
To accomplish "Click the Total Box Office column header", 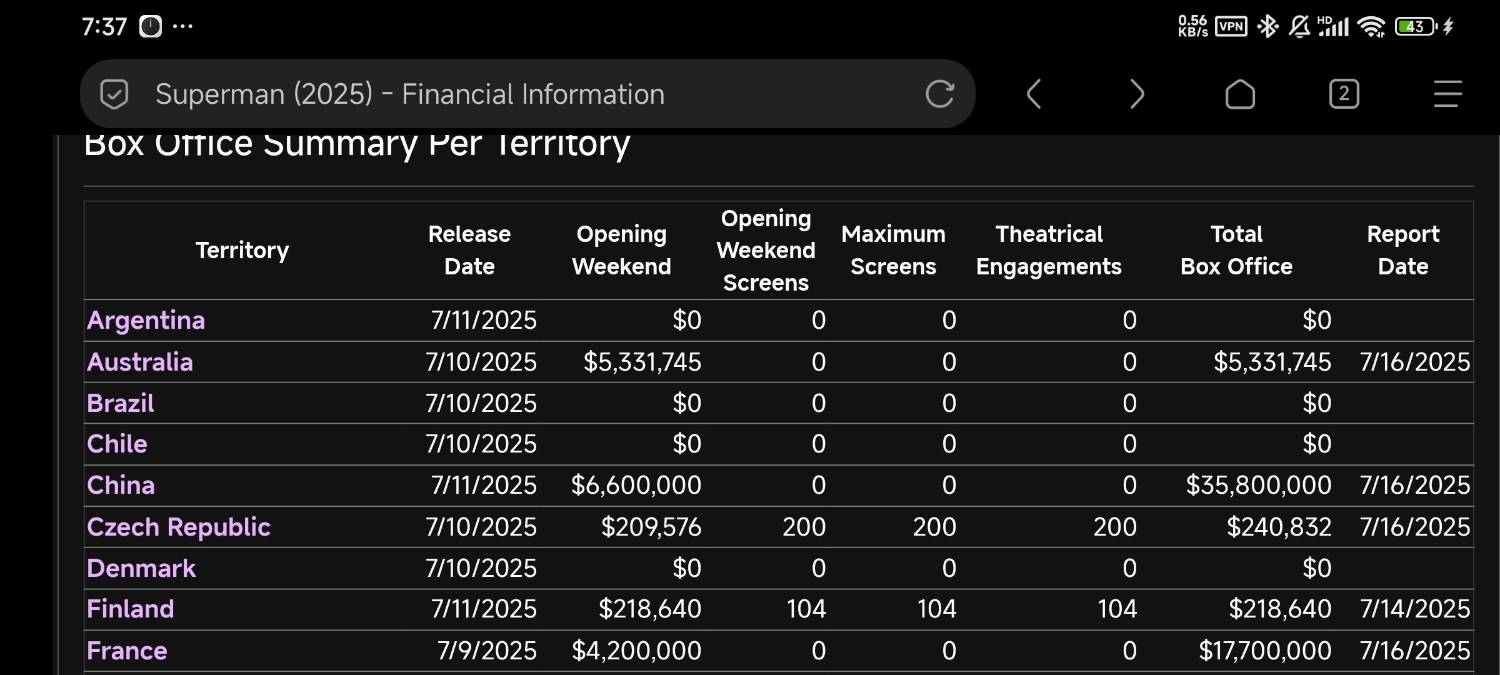I will [1236, 250].
